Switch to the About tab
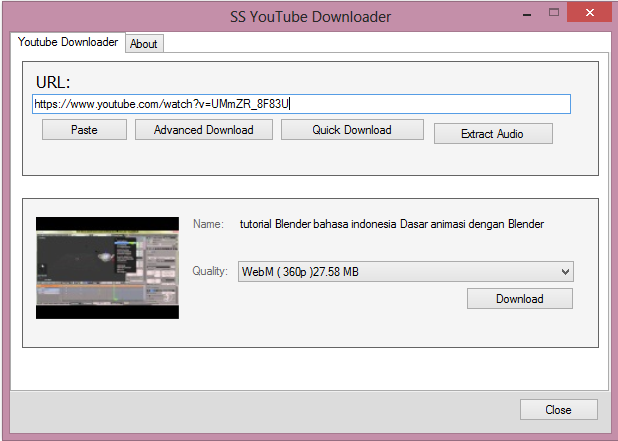This screenshot has width=618, height=441. pos(144,43)
